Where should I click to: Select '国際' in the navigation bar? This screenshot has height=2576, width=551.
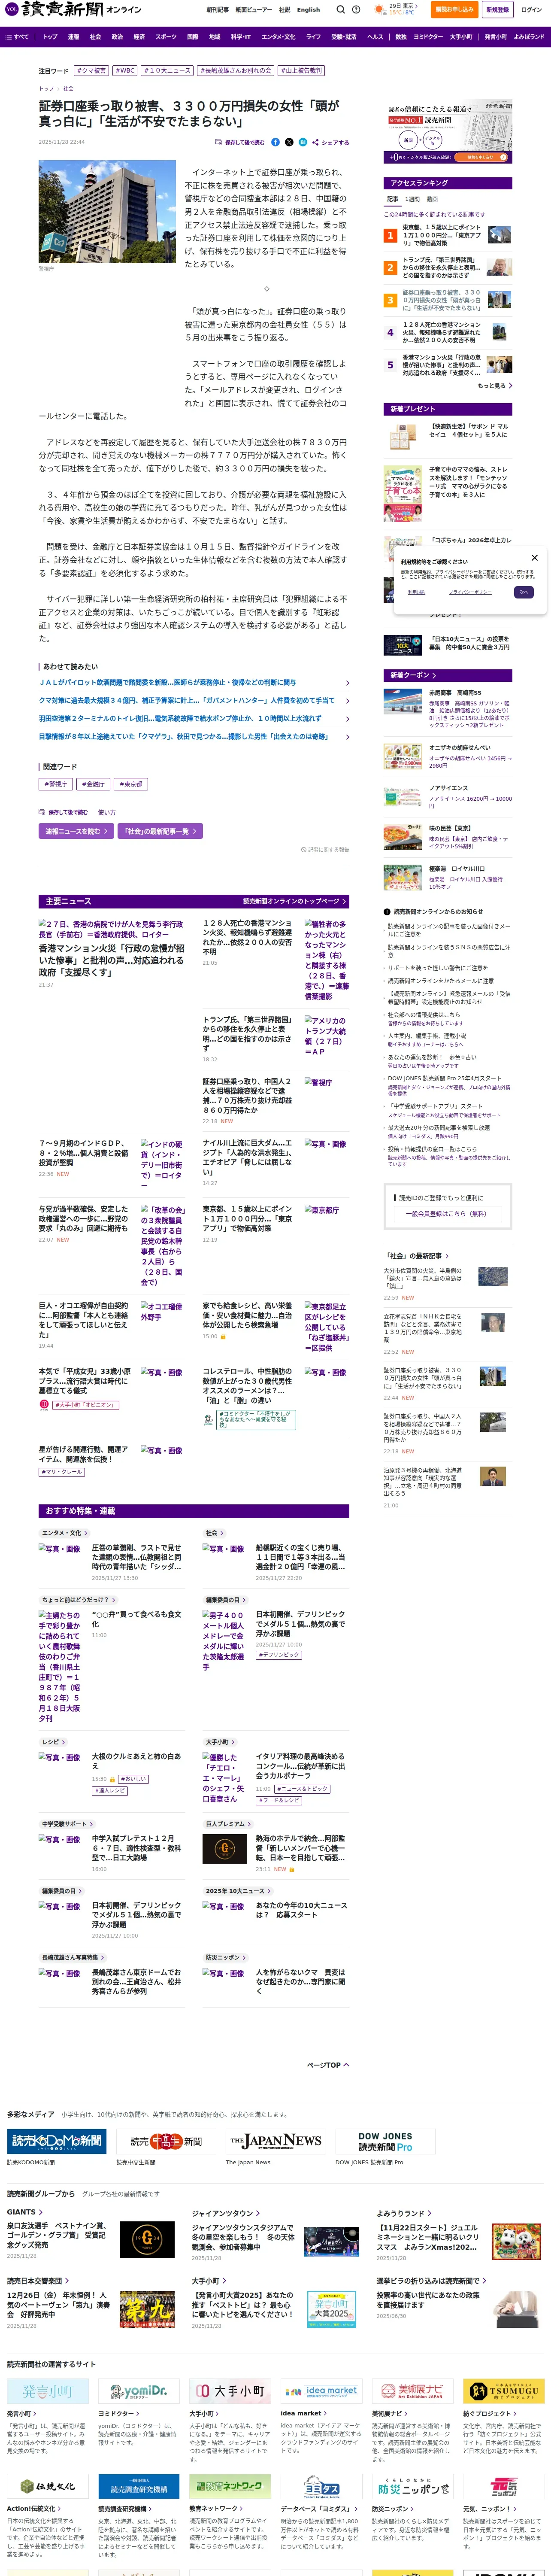(193, 36)
